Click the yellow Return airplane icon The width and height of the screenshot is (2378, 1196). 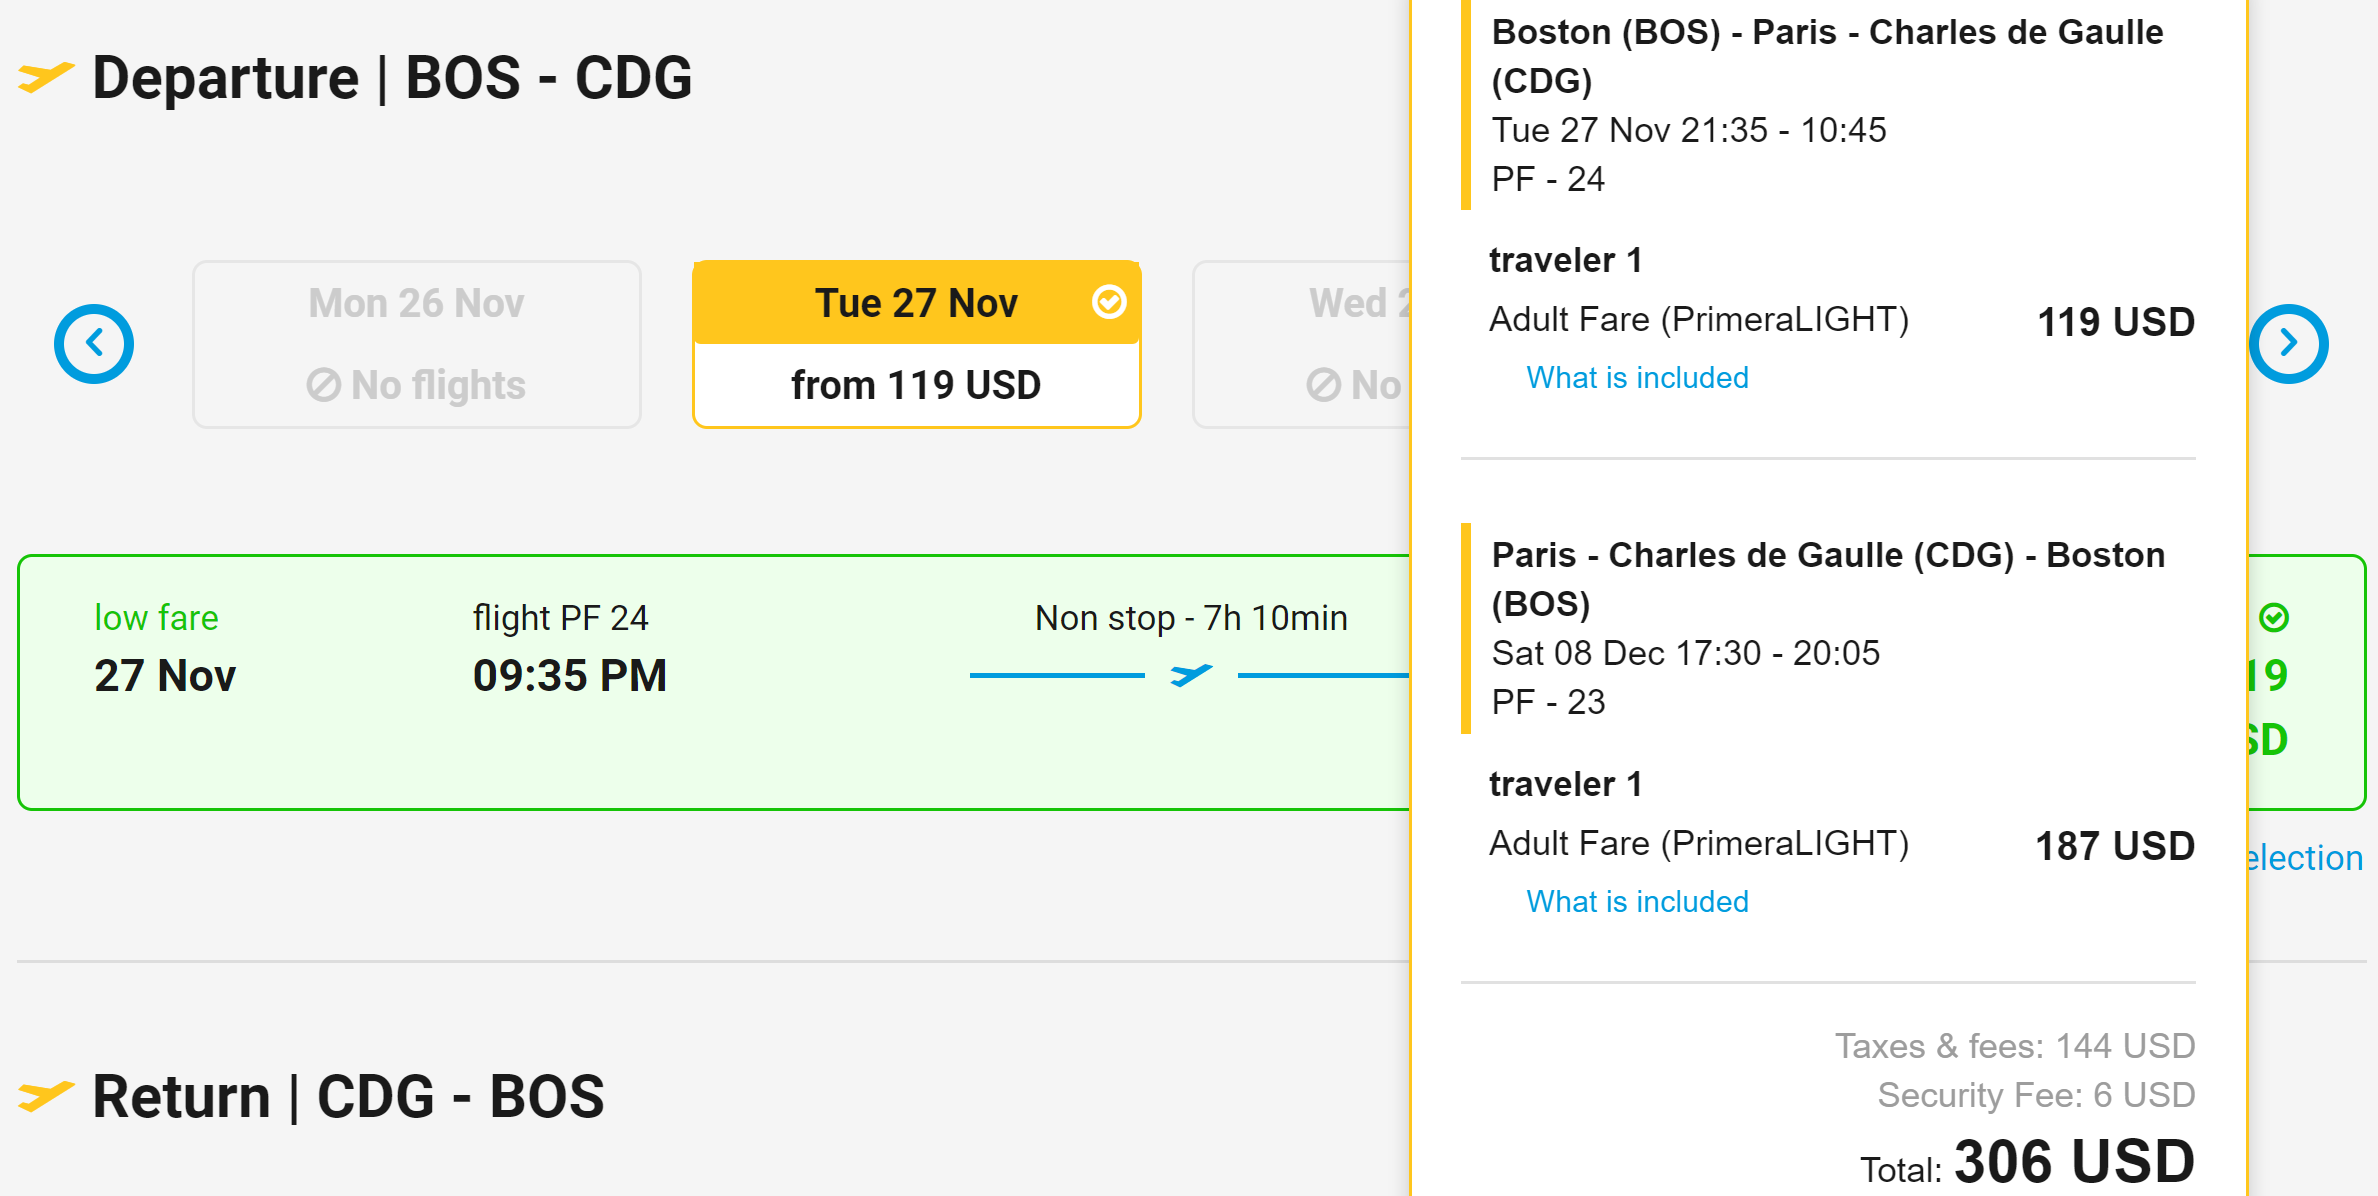[x=46, y=1095]
